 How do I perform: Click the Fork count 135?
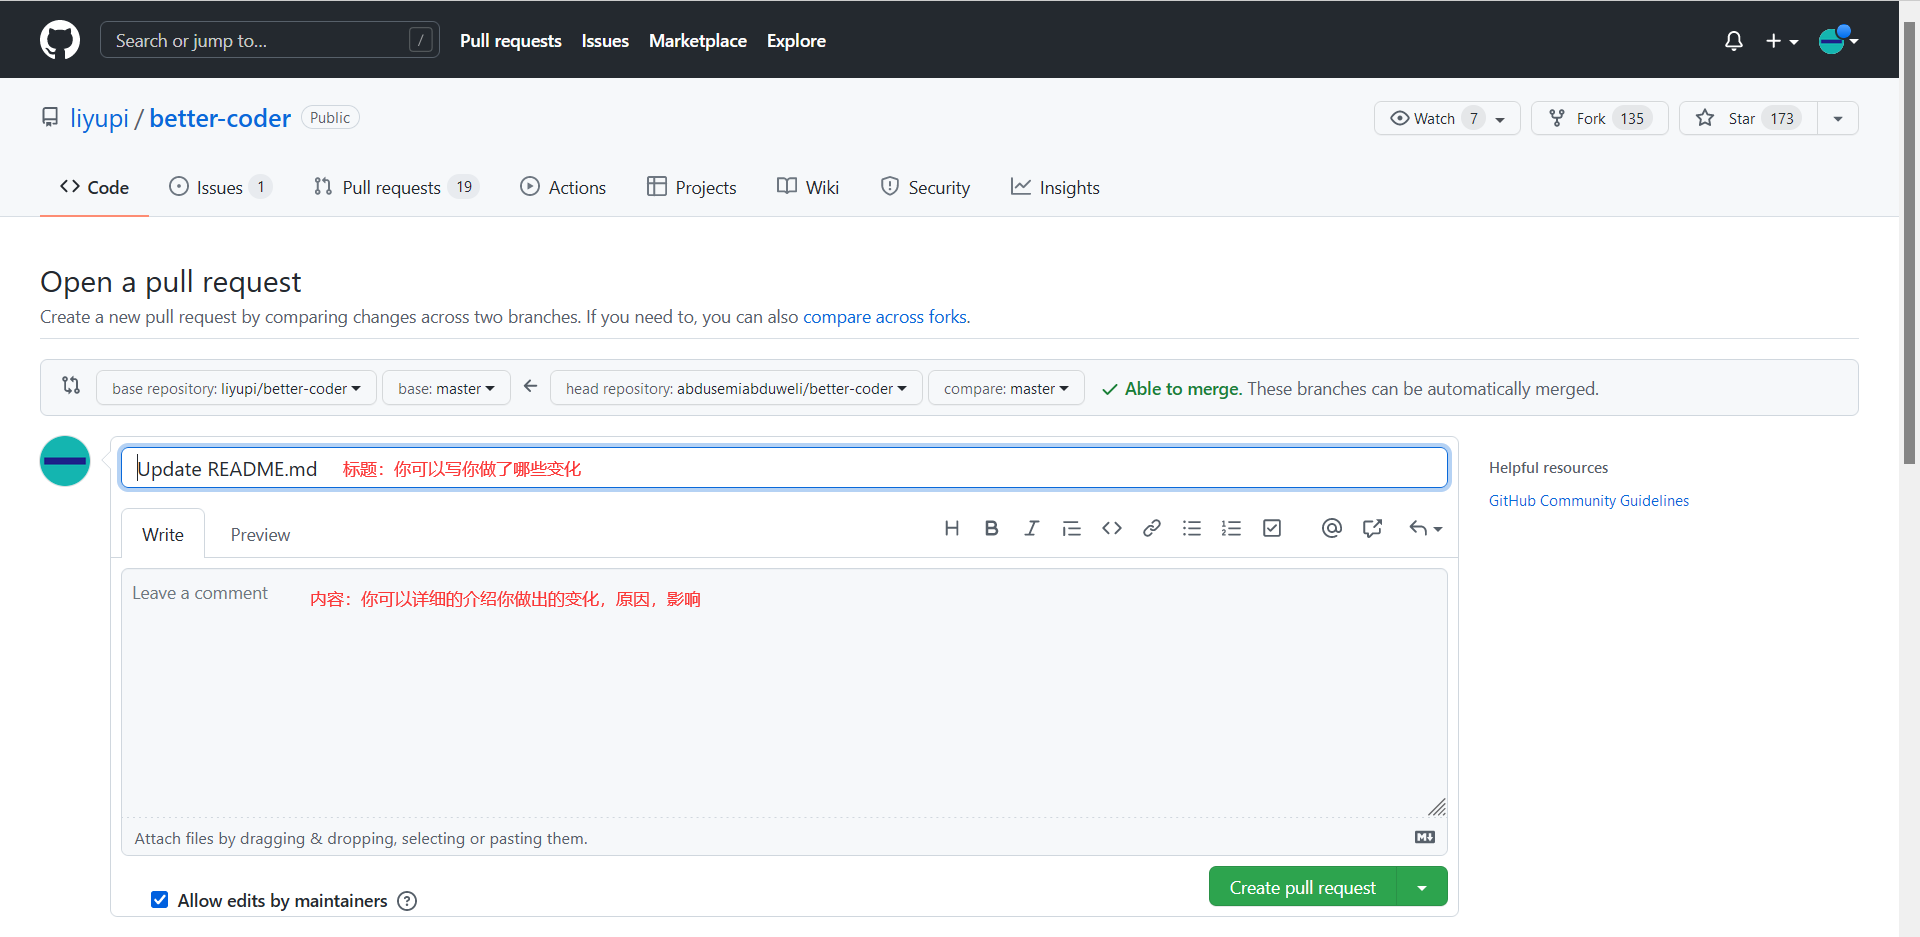[x=1632, y=118]
